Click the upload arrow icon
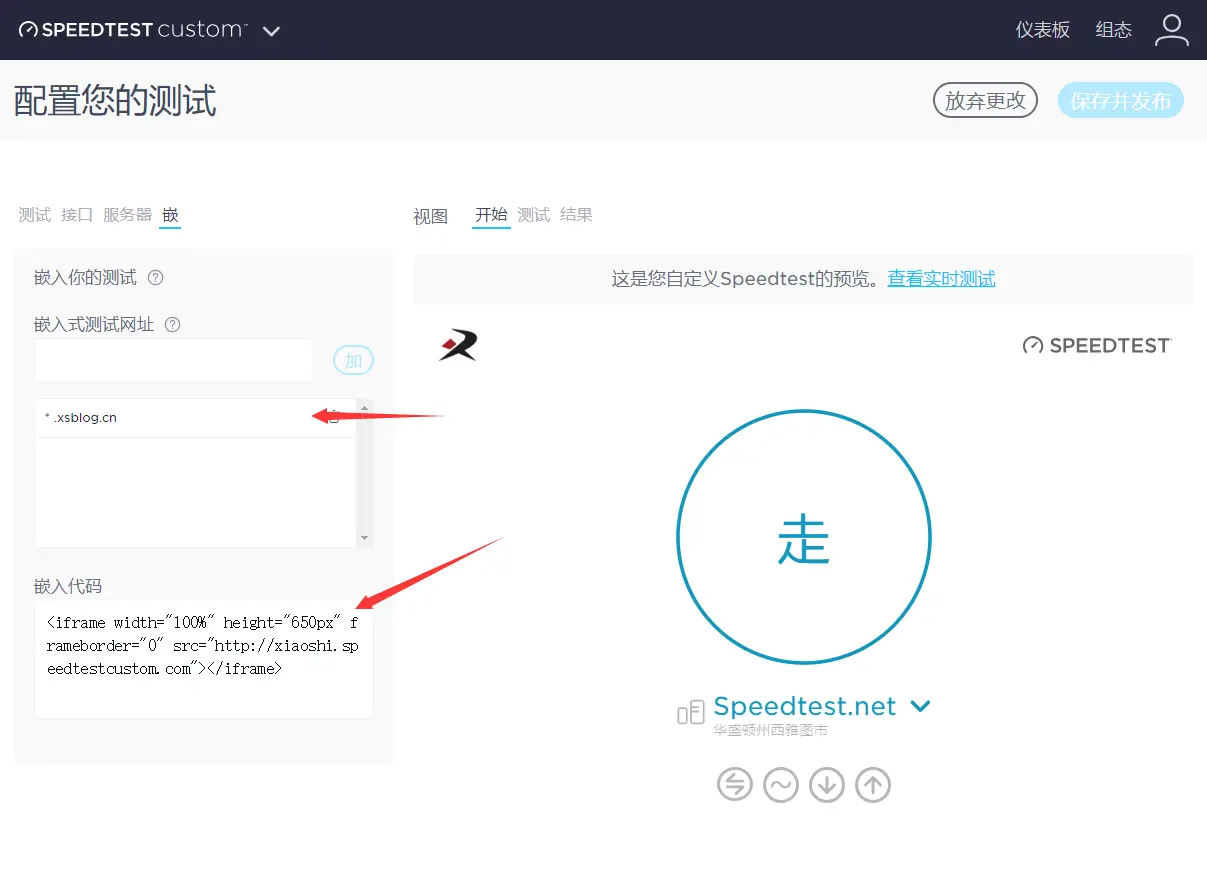 pos(873,784)
